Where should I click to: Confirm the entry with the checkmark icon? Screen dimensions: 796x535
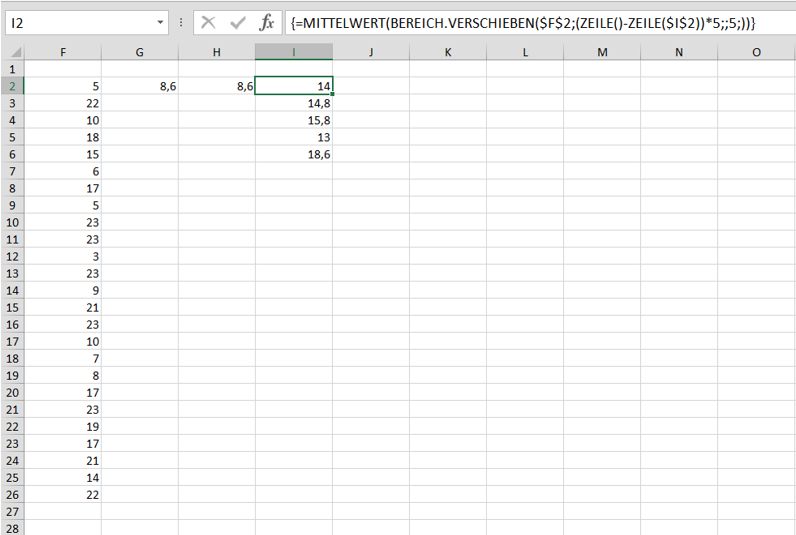(238, 23)
